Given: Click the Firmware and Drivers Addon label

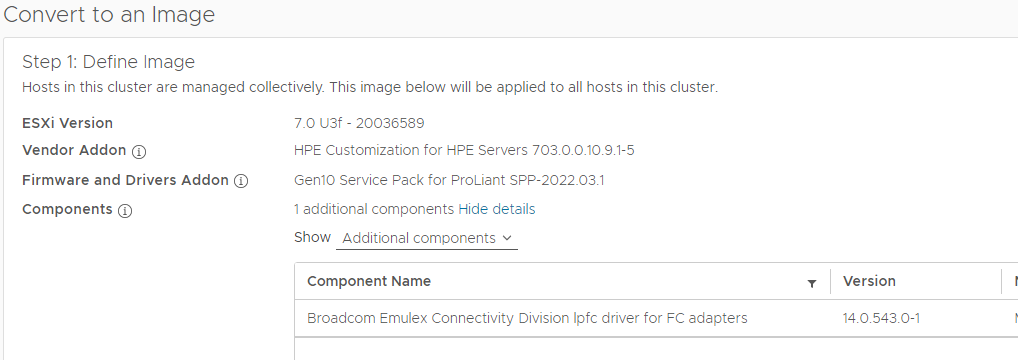Looking at the screenshot, I should pos(125,180).
